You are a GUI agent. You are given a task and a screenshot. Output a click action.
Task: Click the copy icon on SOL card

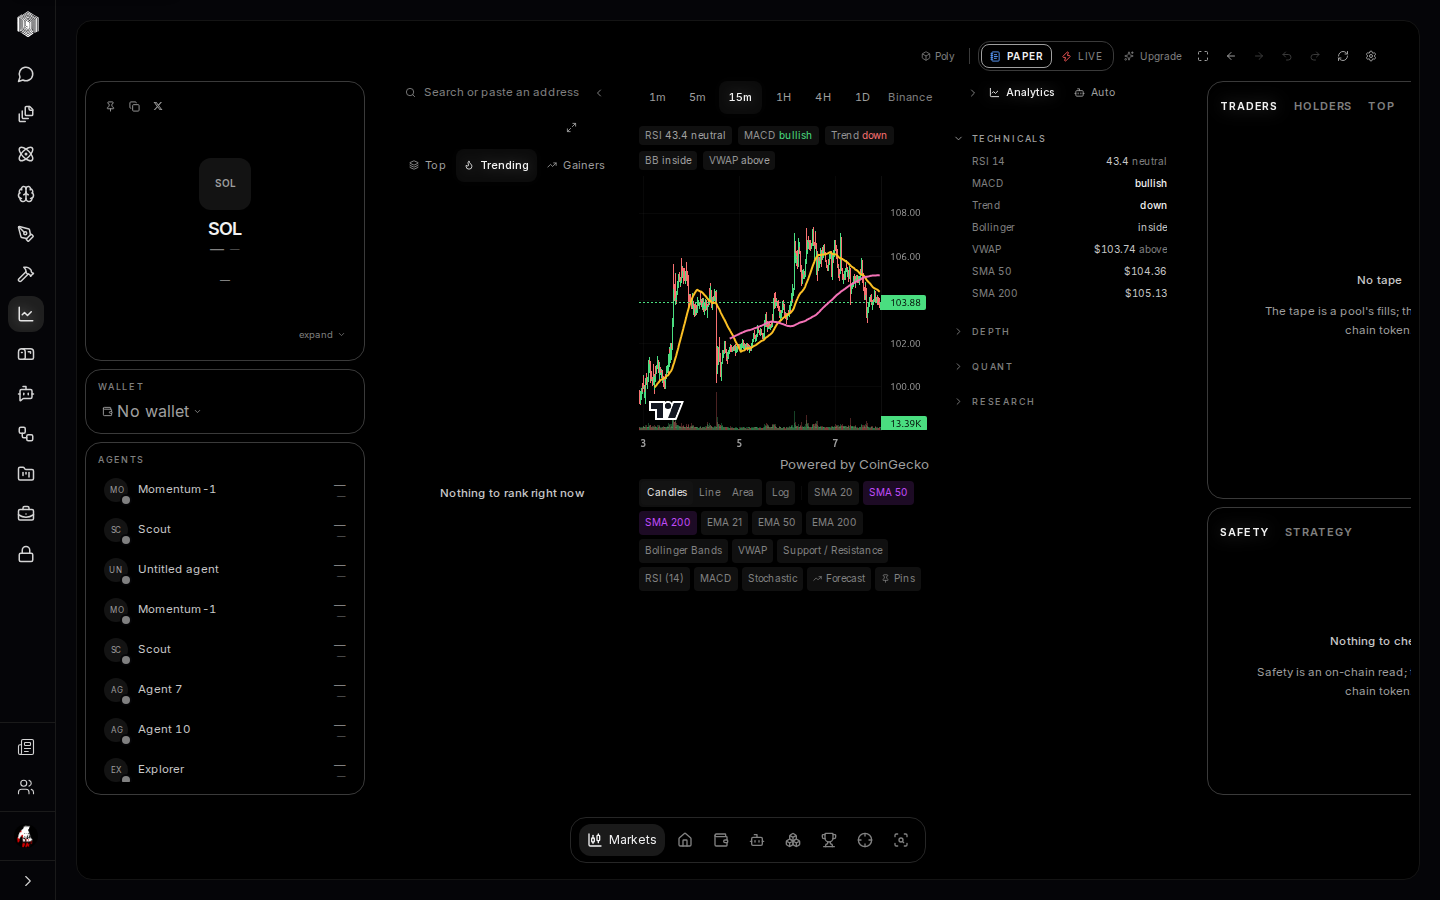(x=134, y=106)
